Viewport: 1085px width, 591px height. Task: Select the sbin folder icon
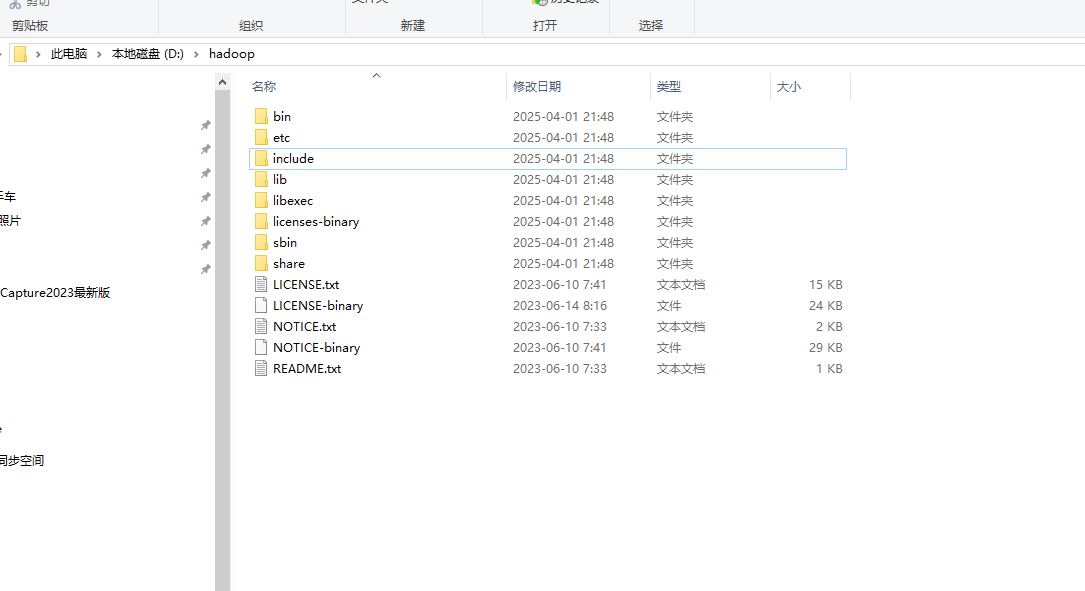click(261, 242)
